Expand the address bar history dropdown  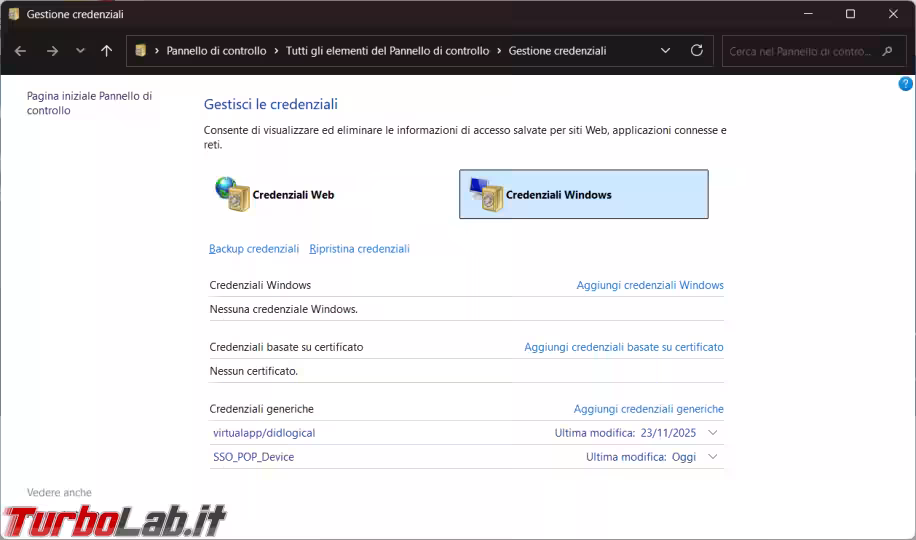665,51
